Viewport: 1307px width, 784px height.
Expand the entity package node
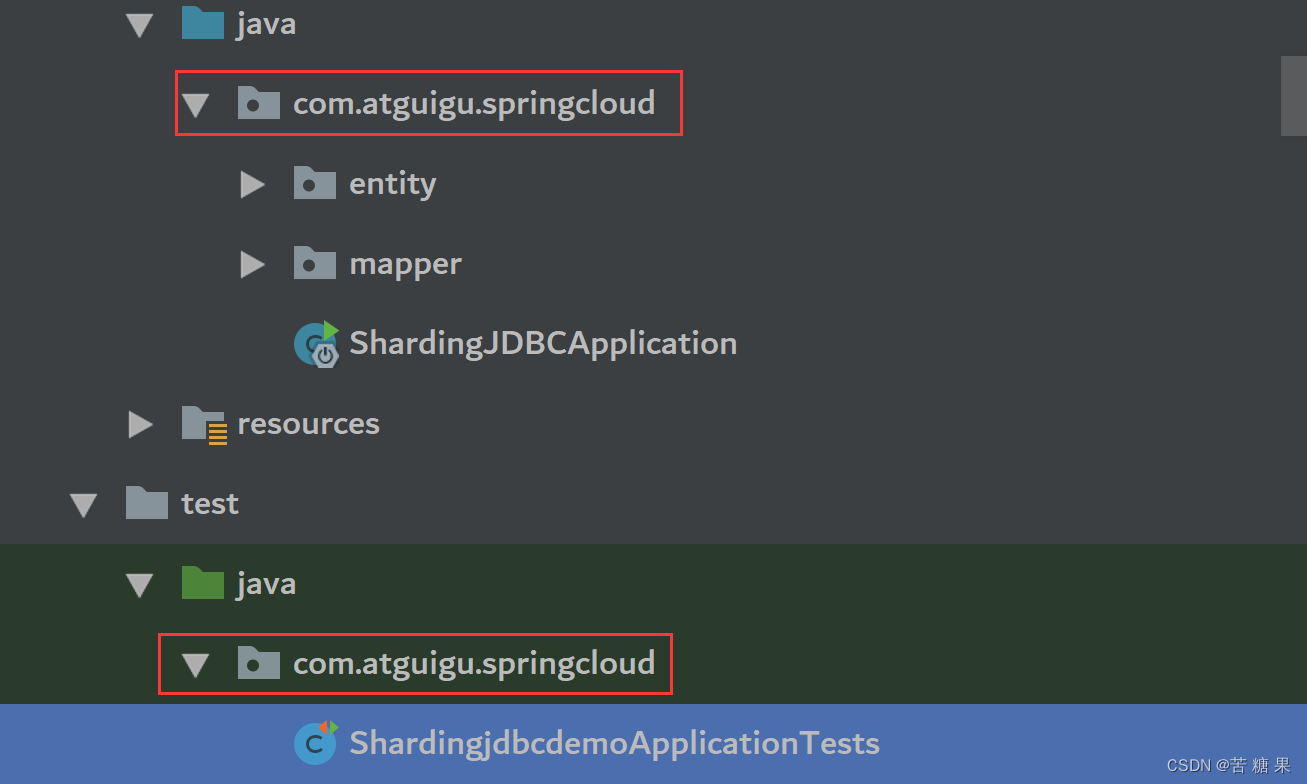(x=252, y=184)
